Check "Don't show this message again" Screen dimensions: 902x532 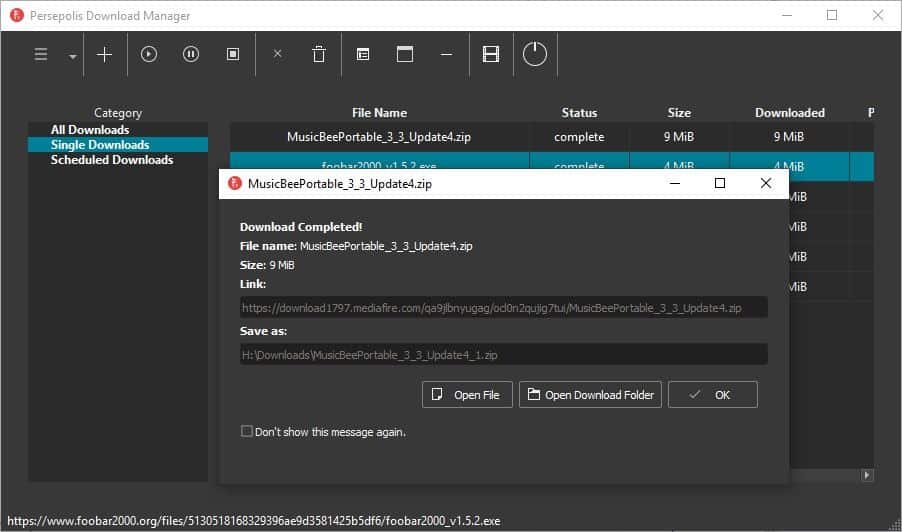[x=247, y=432]
